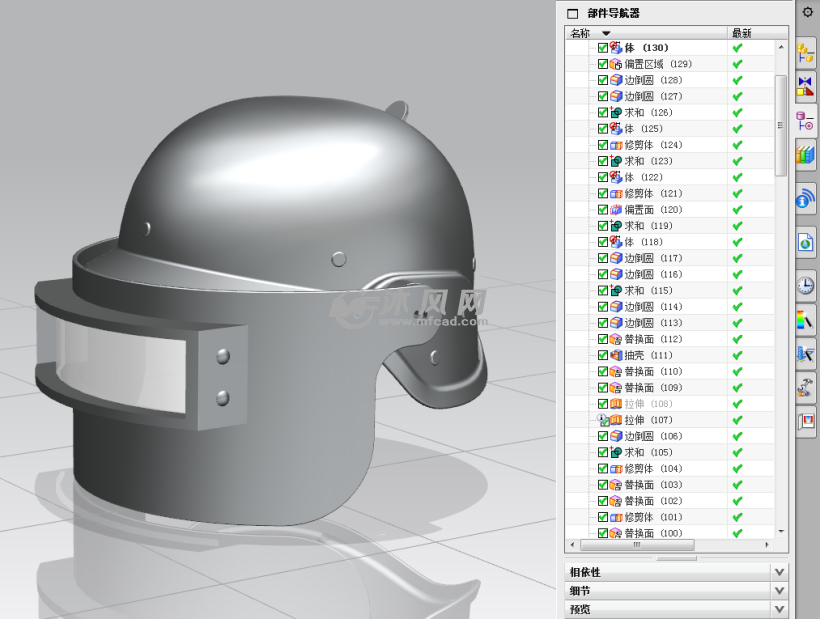Toggle the 边倒圆 (113) checkbox
Image resolution: width=820 pixels, height=619 pixels.
click(603, 323)
